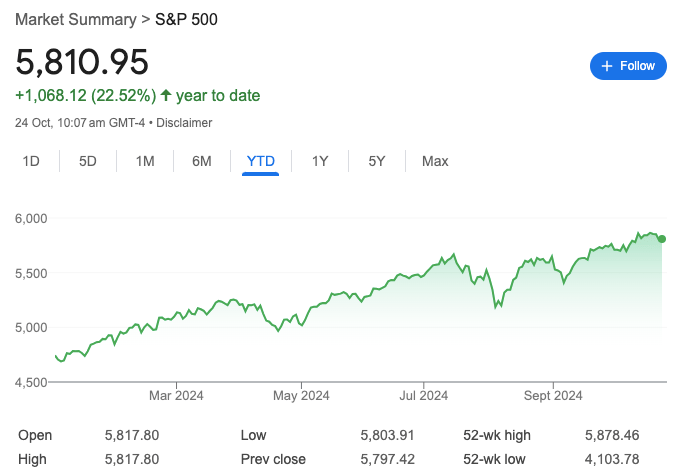Click the Mar 2024 axis label
687x474 pixels.
point(176,396)
